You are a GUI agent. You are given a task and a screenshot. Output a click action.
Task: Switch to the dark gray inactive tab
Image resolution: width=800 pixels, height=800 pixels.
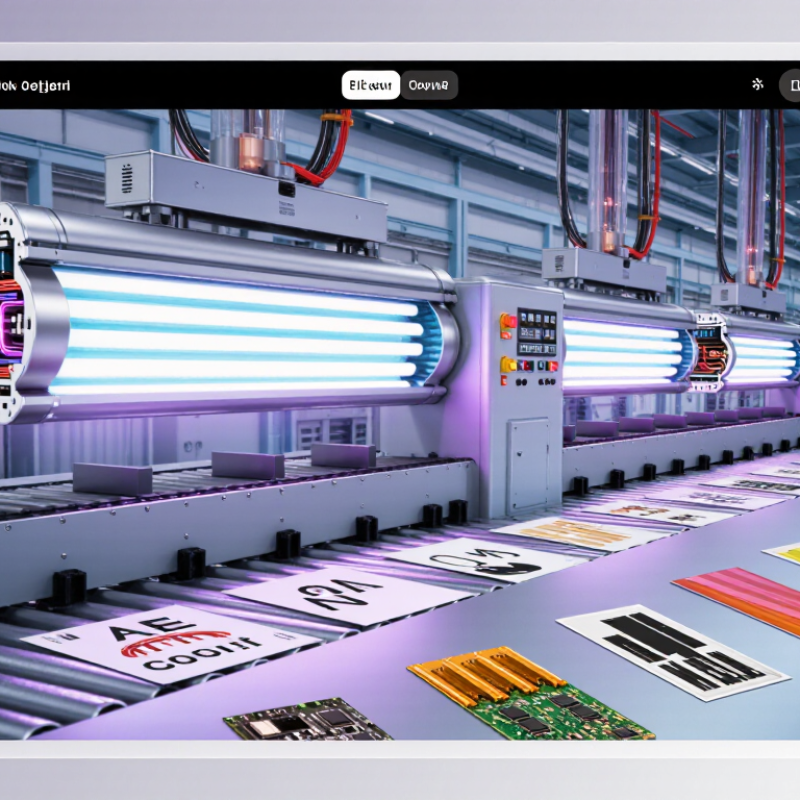[x=429, y=85]
